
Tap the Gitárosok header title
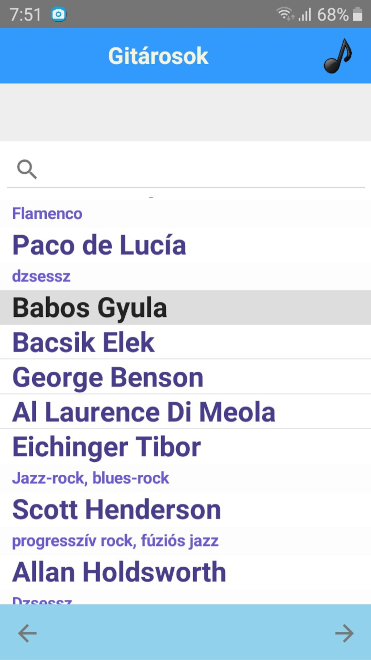coord(158,56)
